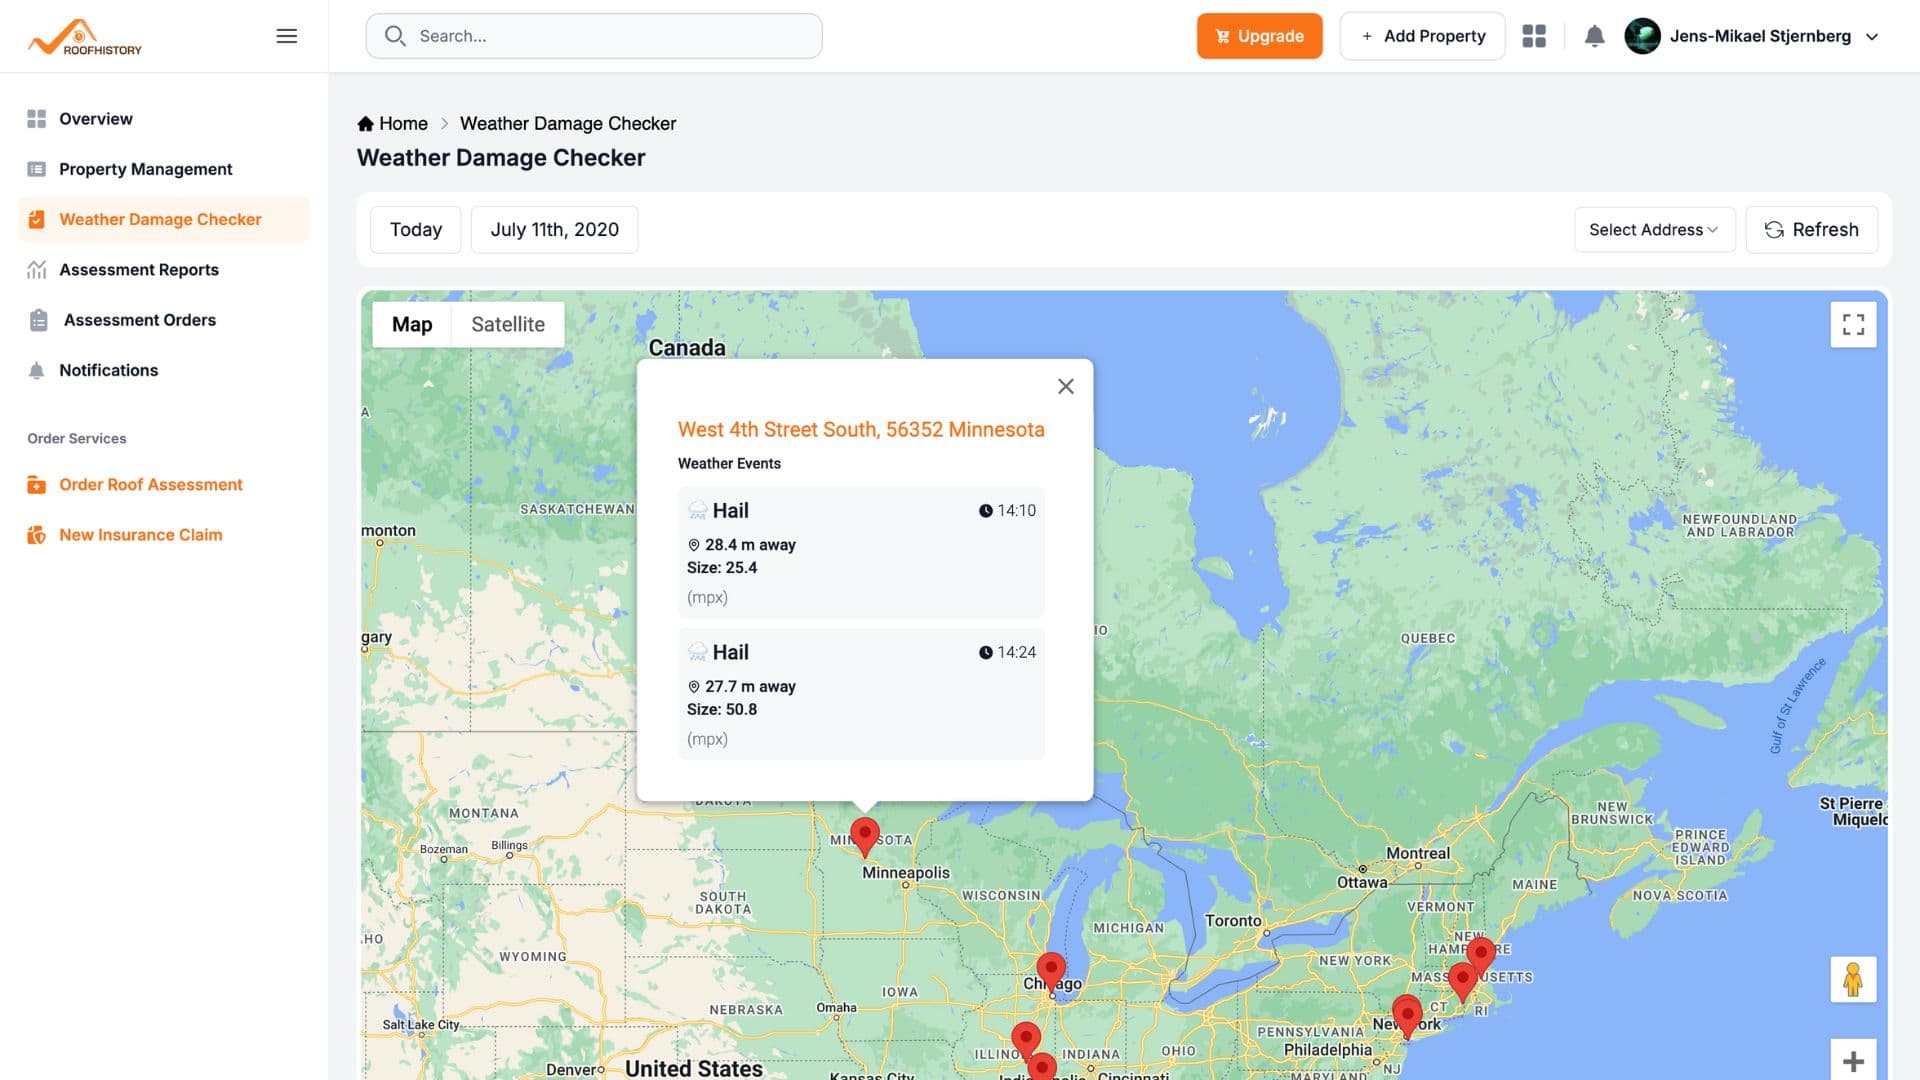The image size is (1920, 1080).
Task: Click the Street View pegman icon
Action: click(x=1853, y=979)
